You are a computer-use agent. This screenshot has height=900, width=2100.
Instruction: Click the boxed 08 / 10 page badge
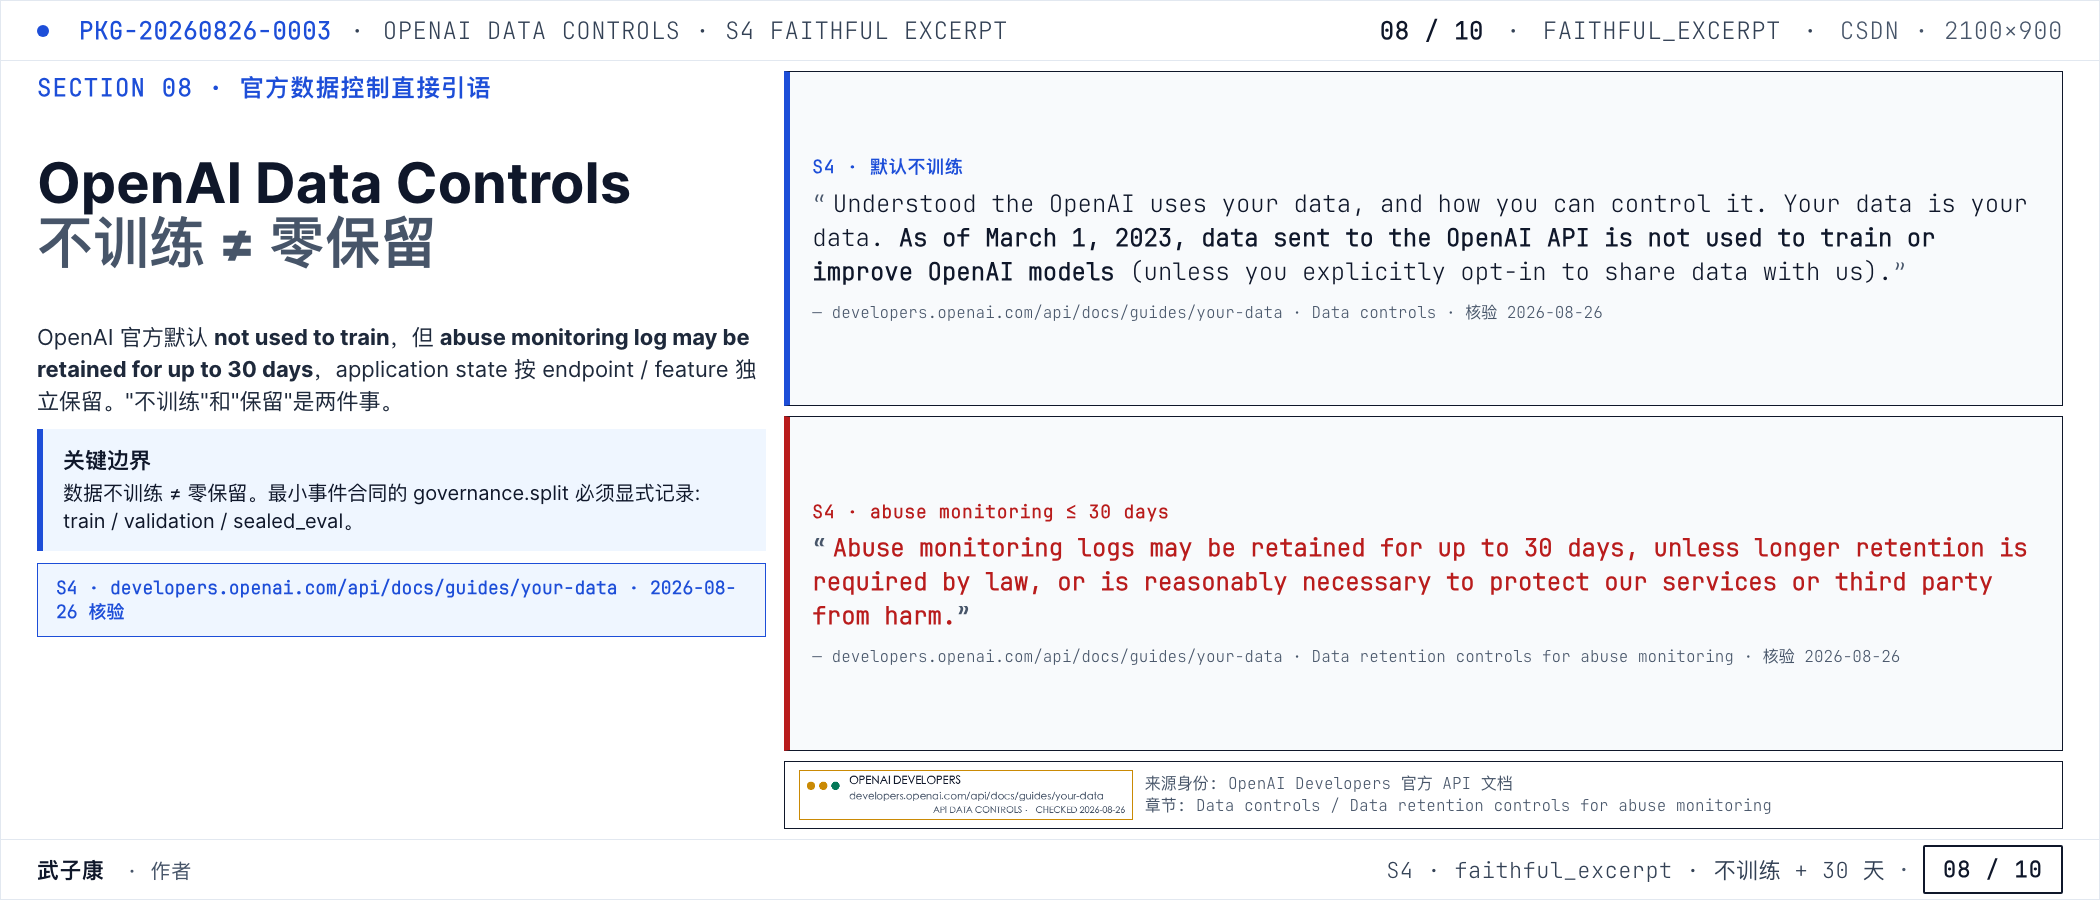(1992, 869)
